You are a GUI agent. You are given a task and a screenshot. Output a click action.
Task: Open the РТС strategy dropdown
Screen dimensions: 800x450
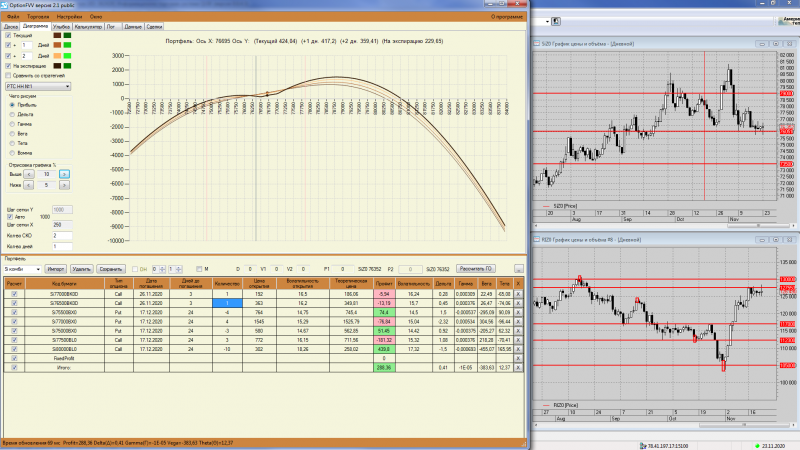pos(38,86)
